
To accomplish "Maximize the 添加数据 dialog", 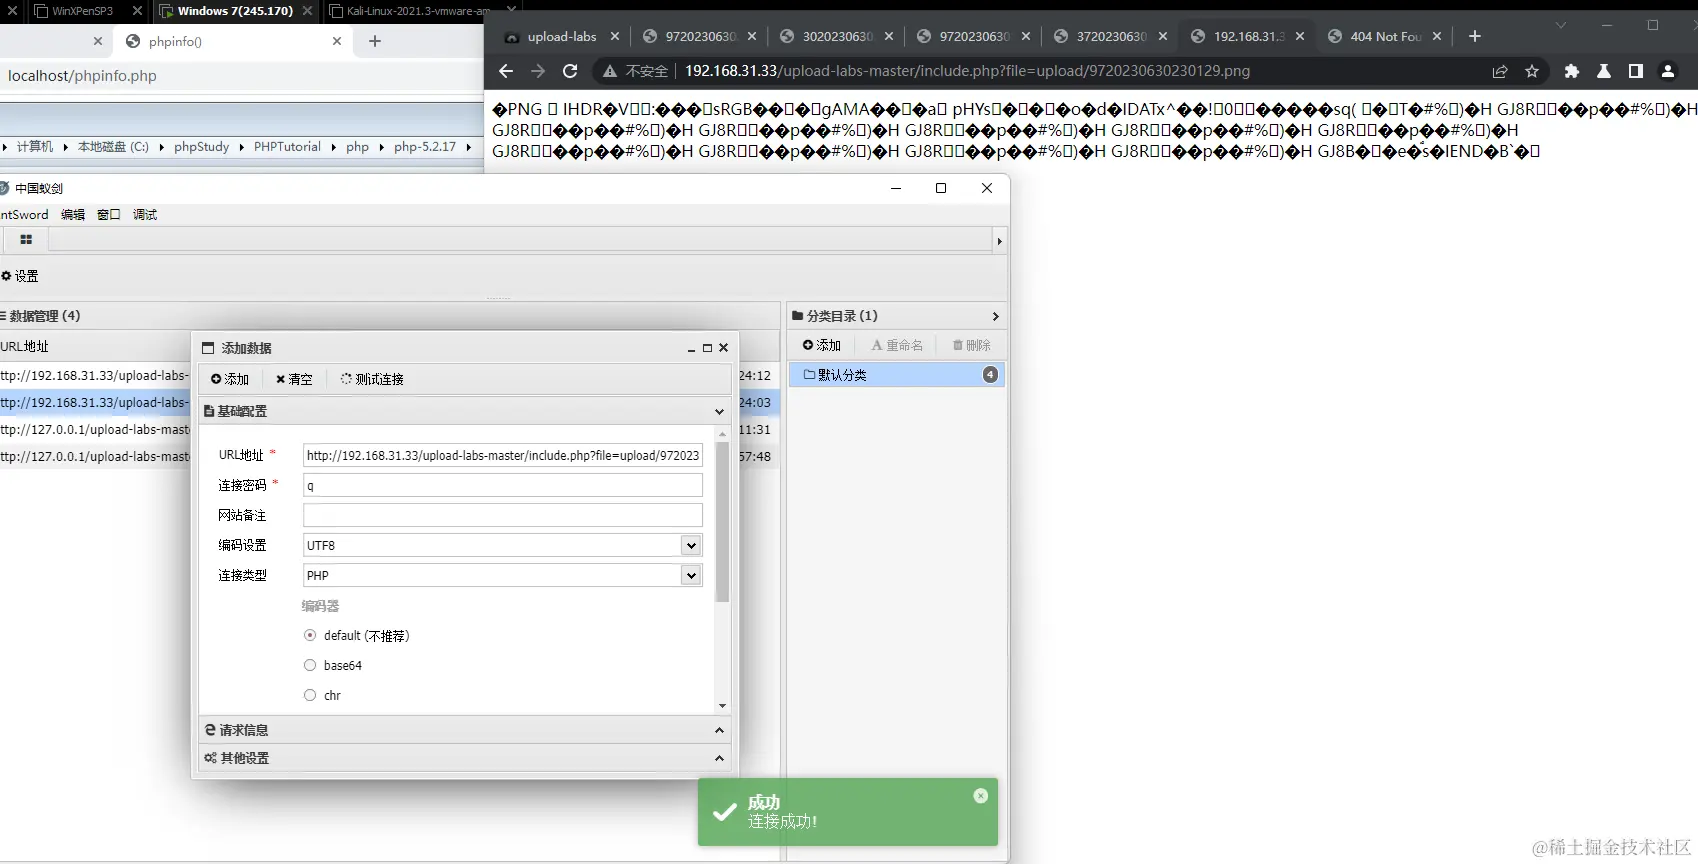I will pos(707,348).
